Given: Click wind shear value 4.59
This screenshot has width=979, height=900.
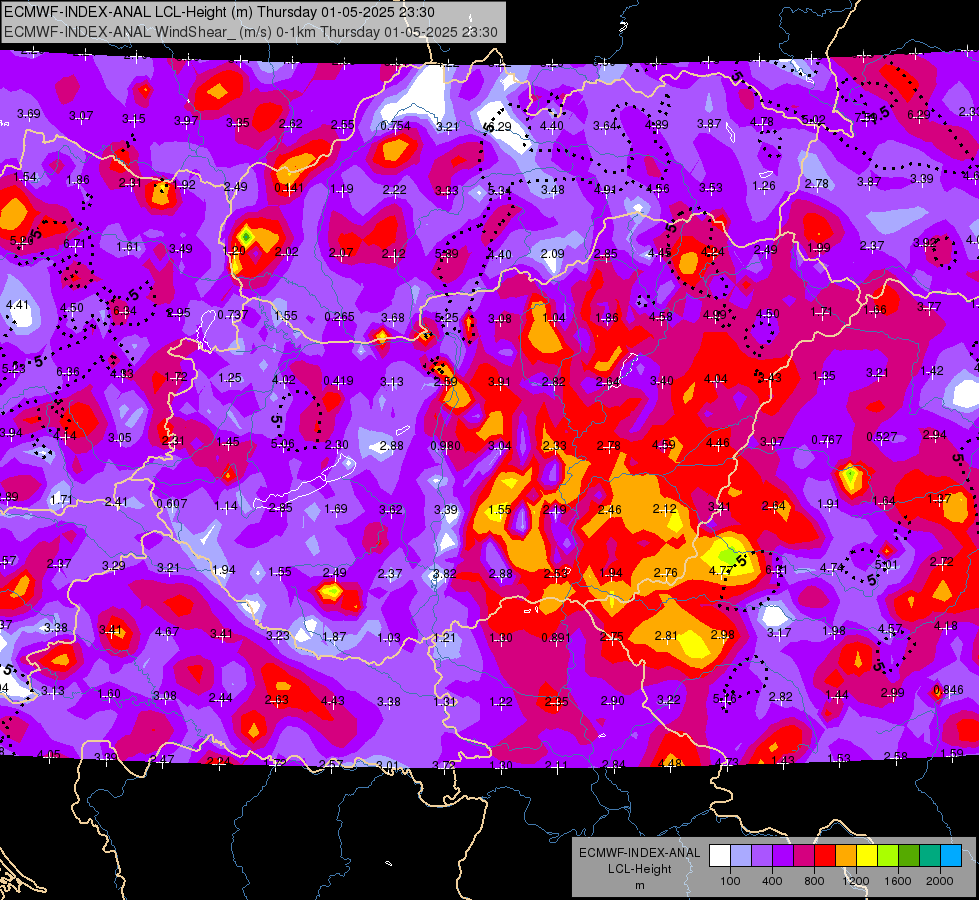Looking at the screenshot, I should click(664, 445).
